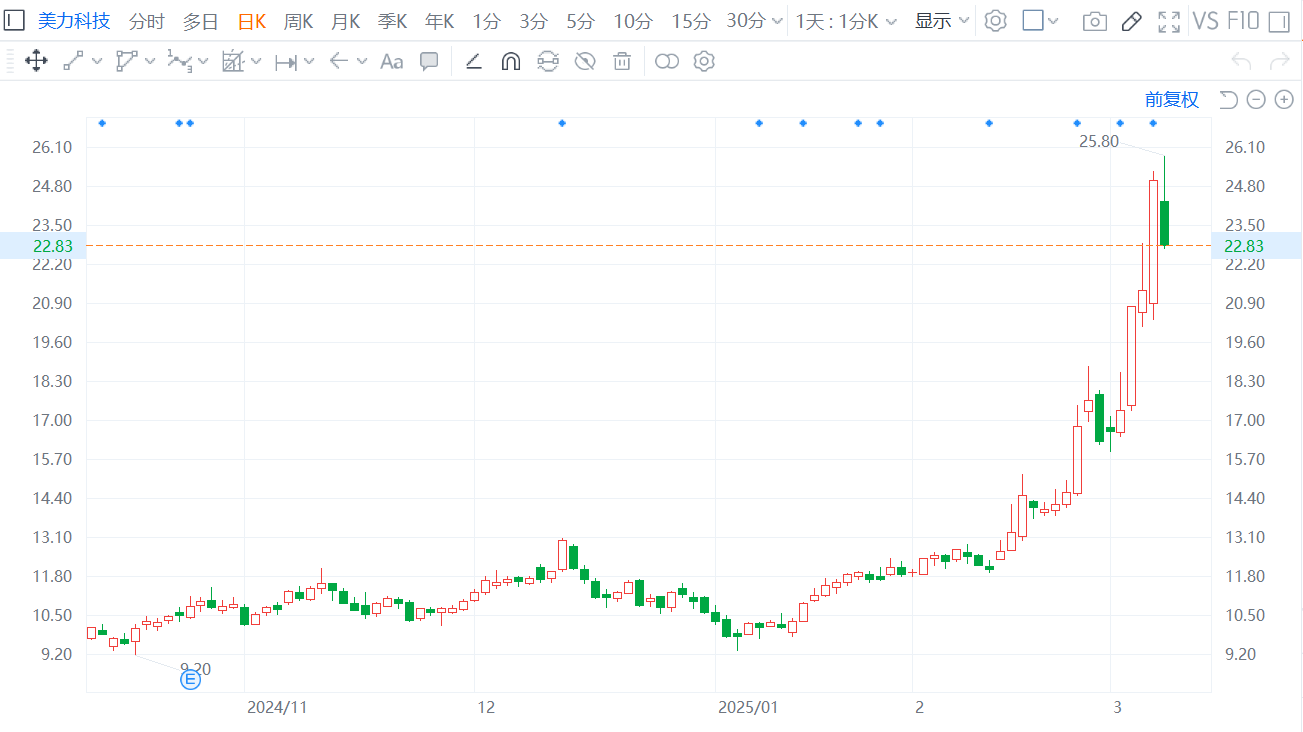Click the square layout icon
Image resolution: width=1303 pixels, height=732 pixels.
[x=1033, y=21]
